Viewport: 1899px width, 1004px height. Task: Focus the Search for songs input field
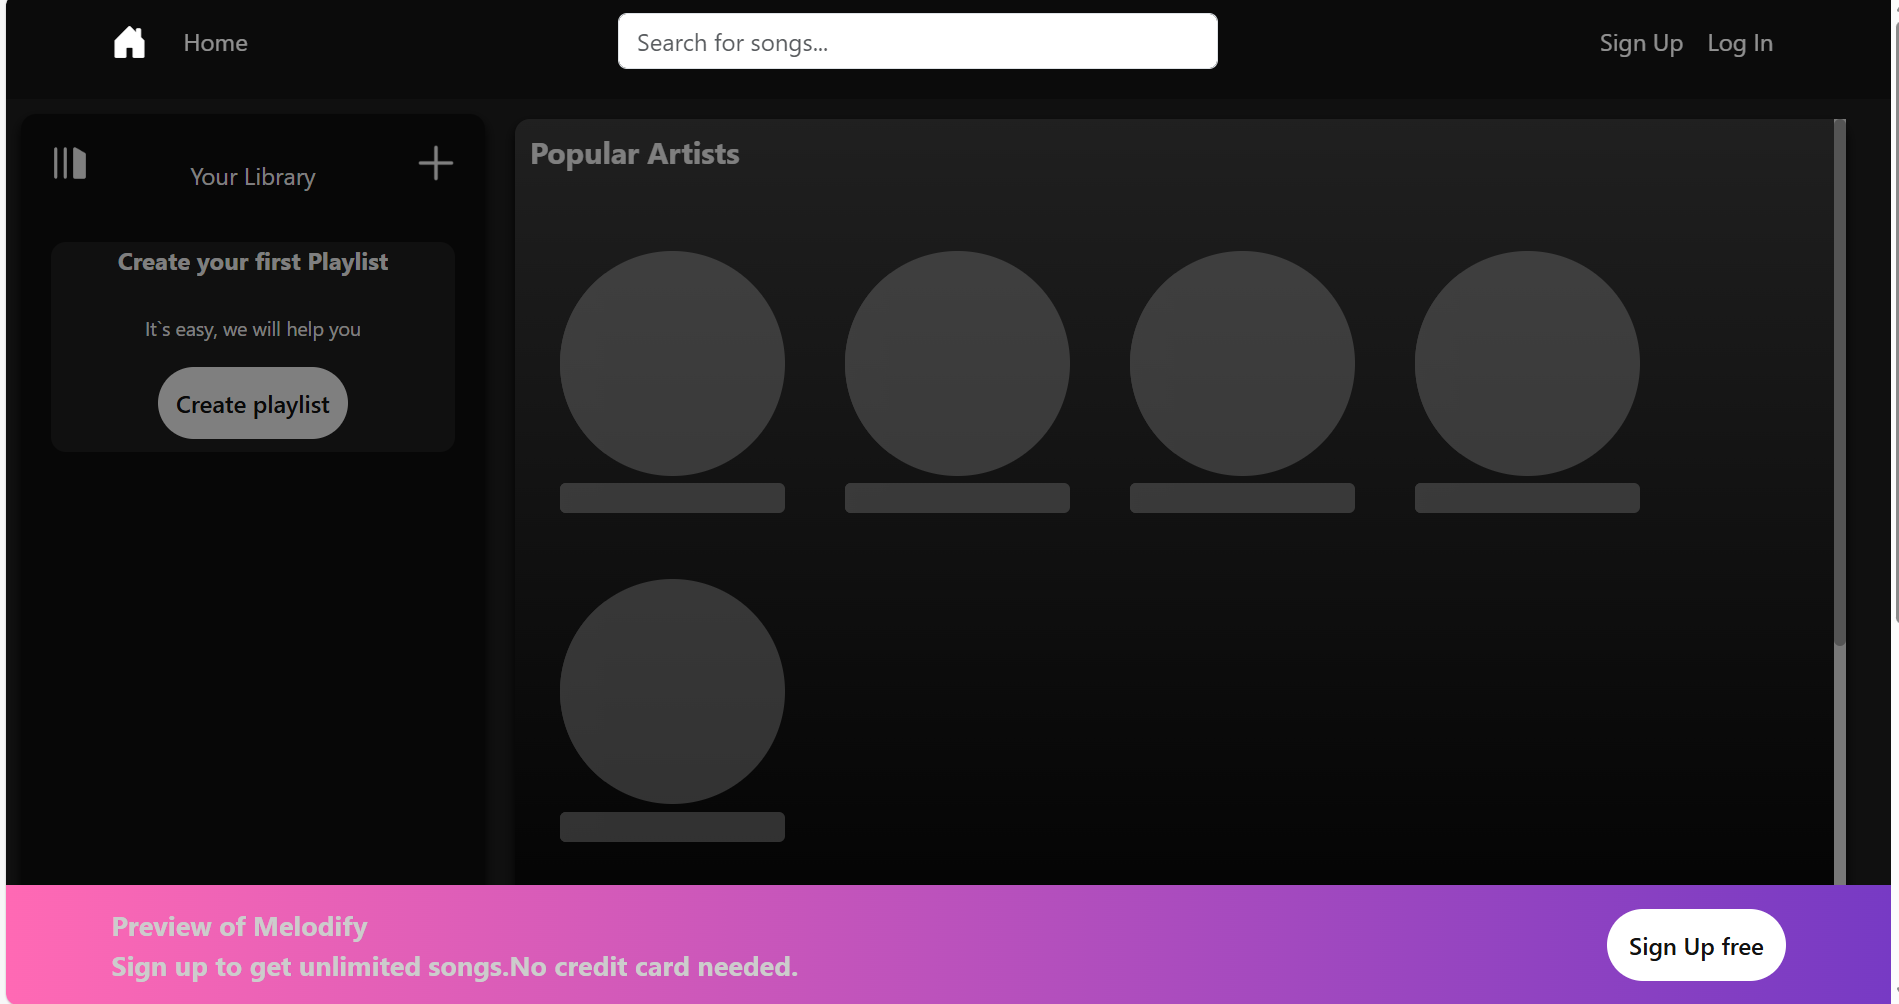tap(916, 41)
